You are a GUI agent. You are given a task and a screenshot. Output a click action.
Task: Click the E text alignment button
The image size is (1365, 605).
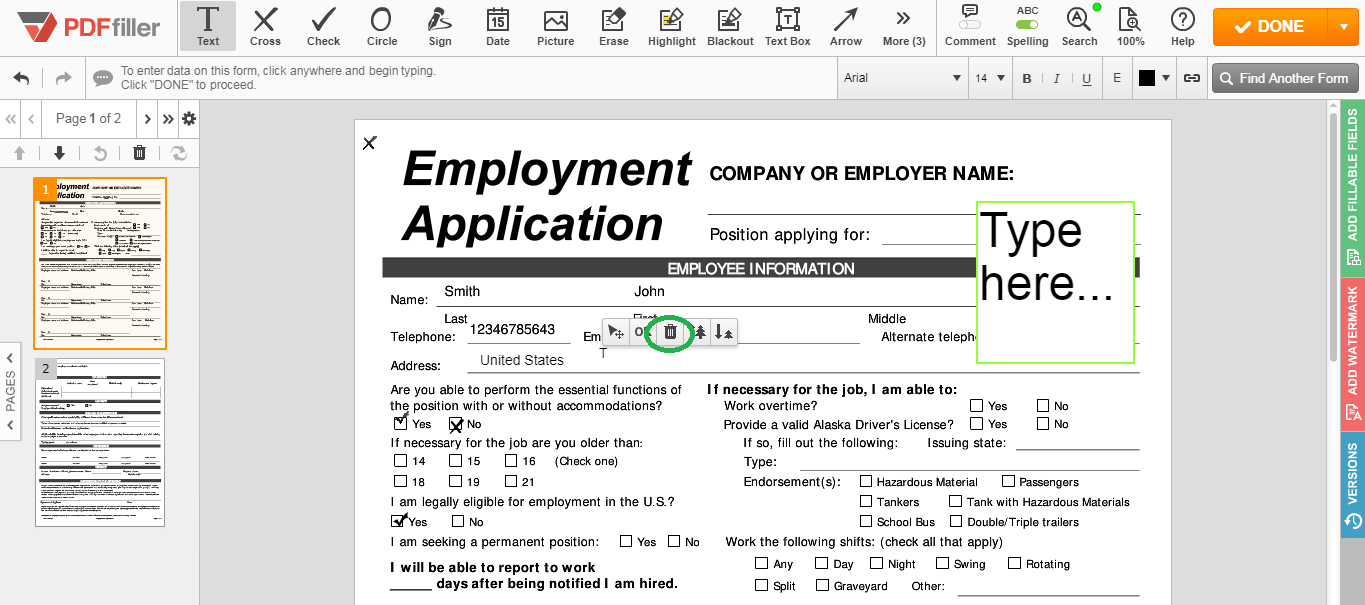point(1117,78)
